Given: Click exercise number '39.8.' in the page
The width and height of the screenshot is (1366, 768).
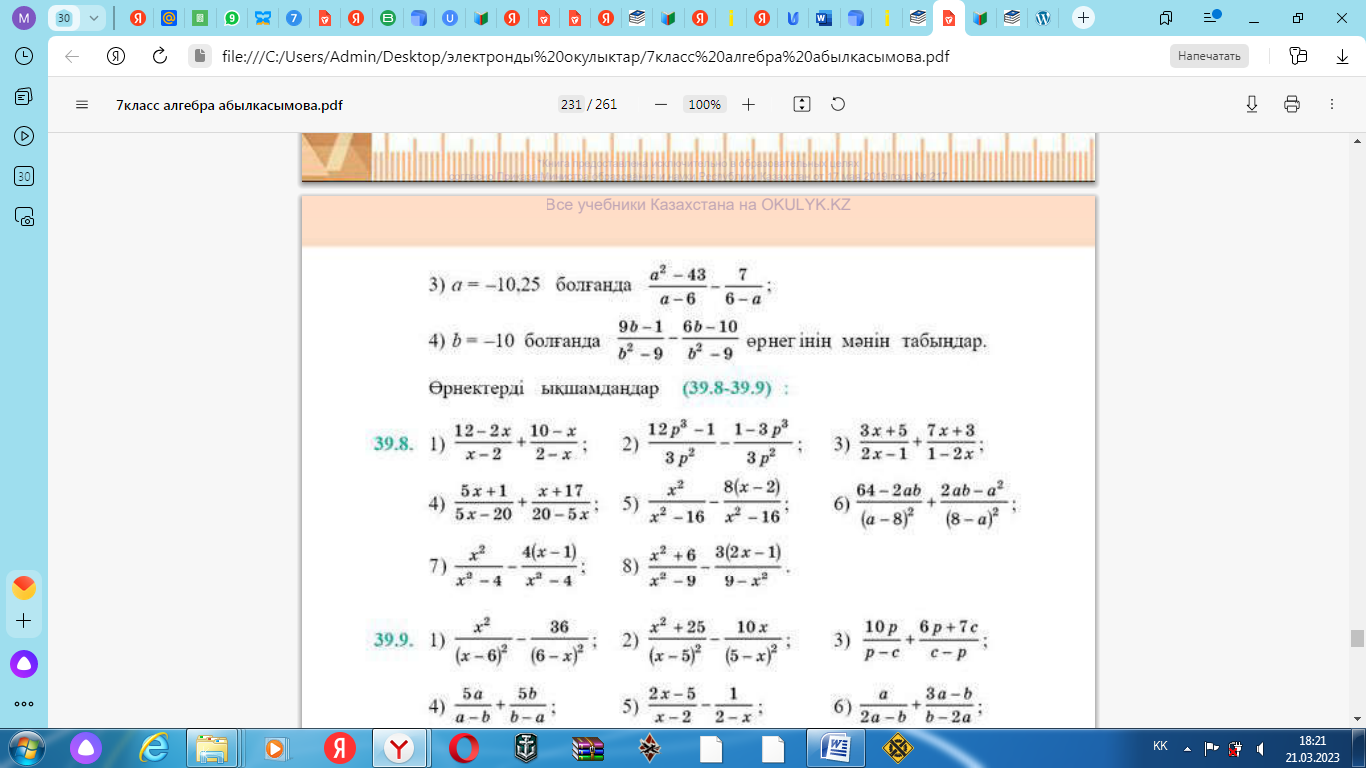Looking at the screenshot, I should [394, 446].
